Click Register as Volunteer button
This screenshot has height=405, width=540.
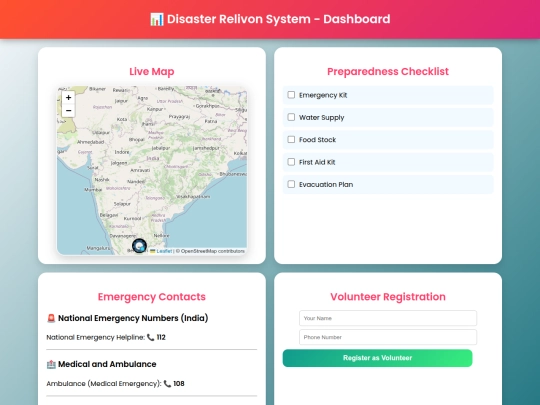point(377,358)
